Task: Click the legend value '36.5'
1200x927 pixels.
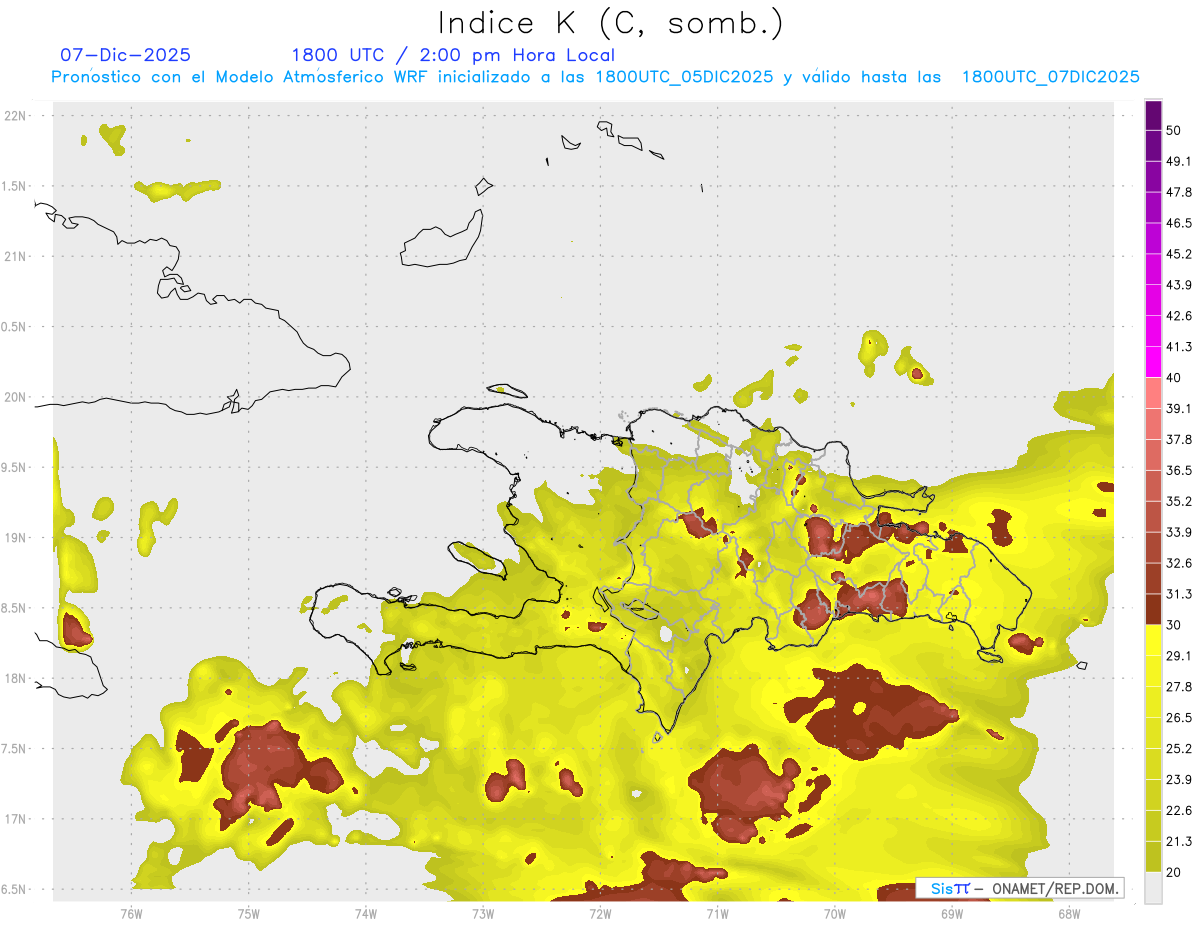Action: click(x=1179, y=470)
